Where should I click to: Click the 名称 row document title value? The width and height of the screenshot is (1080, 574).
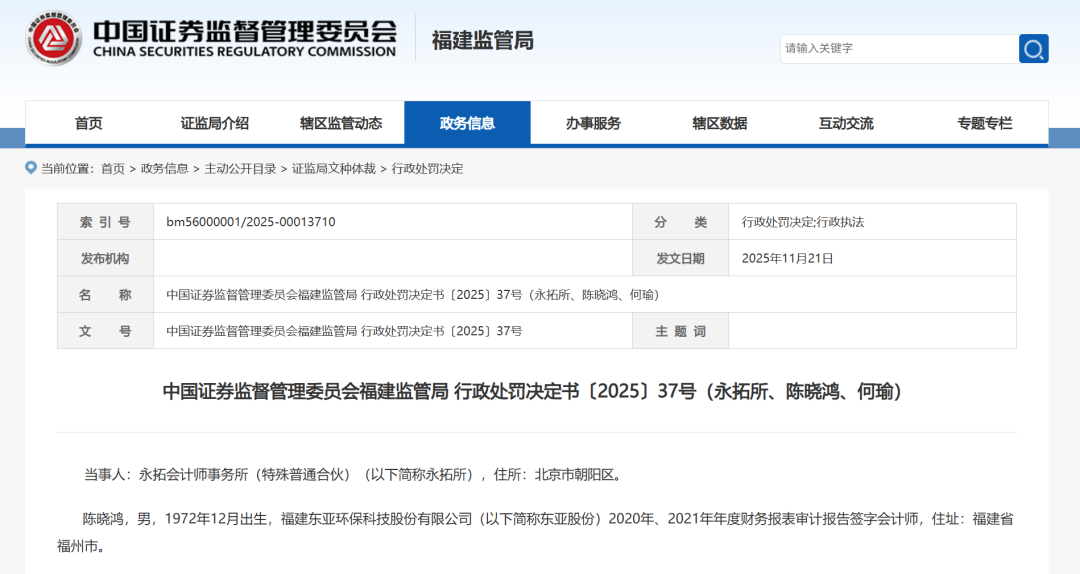click(x=413, y=295)
